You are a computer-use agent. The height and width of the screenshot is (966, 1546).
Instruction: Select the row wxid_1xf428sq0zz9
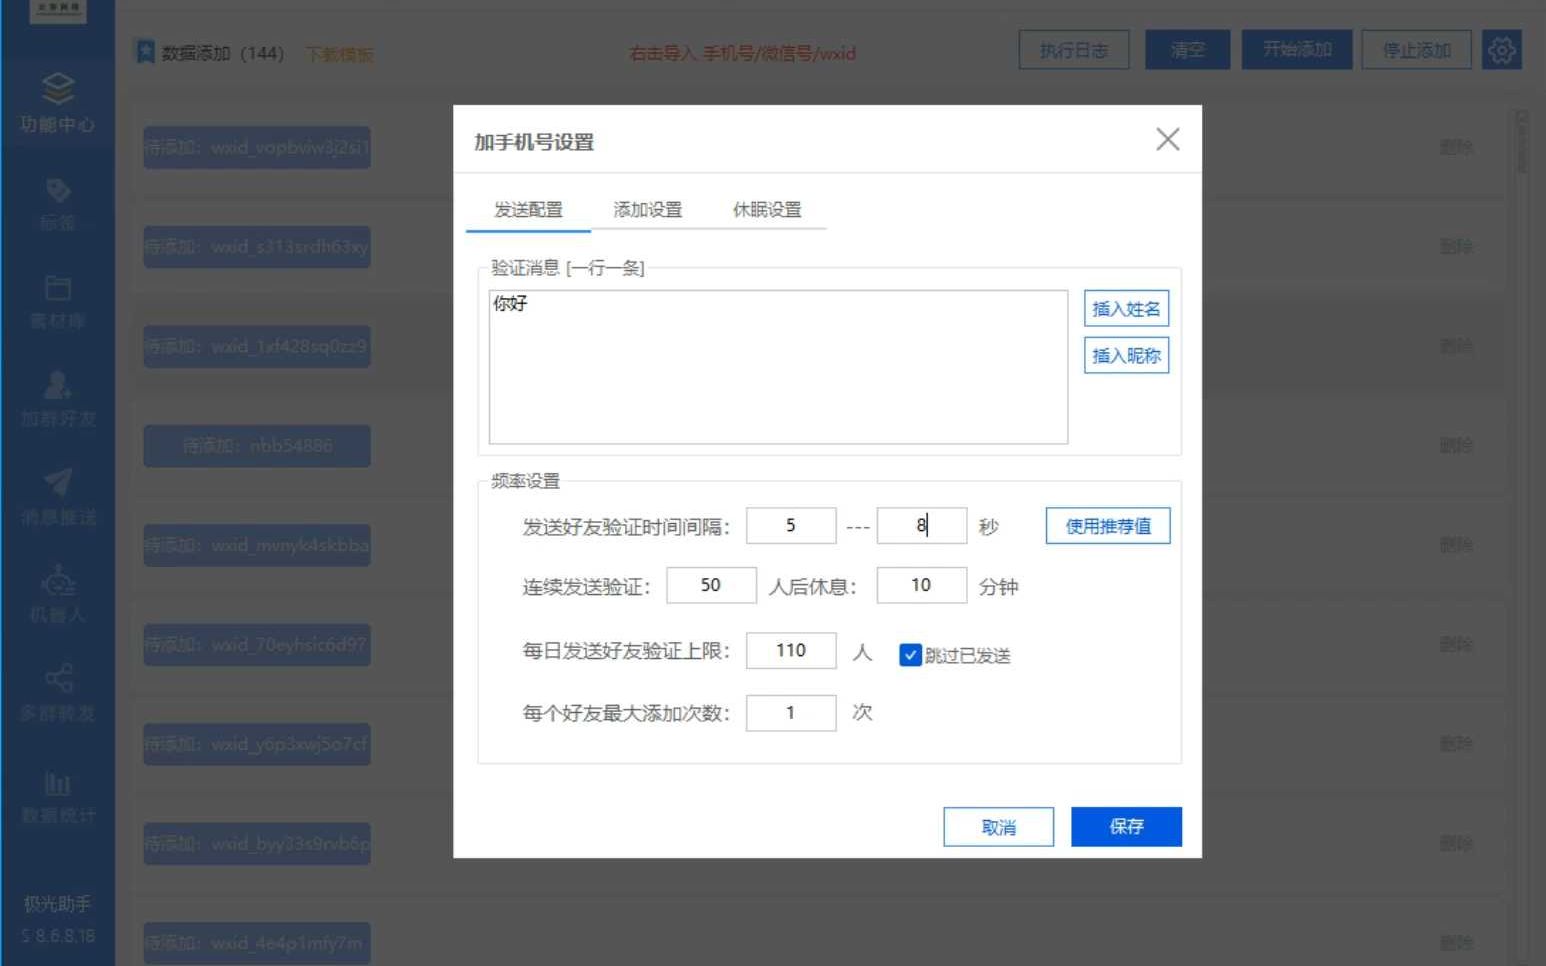[x=257, y=346]
